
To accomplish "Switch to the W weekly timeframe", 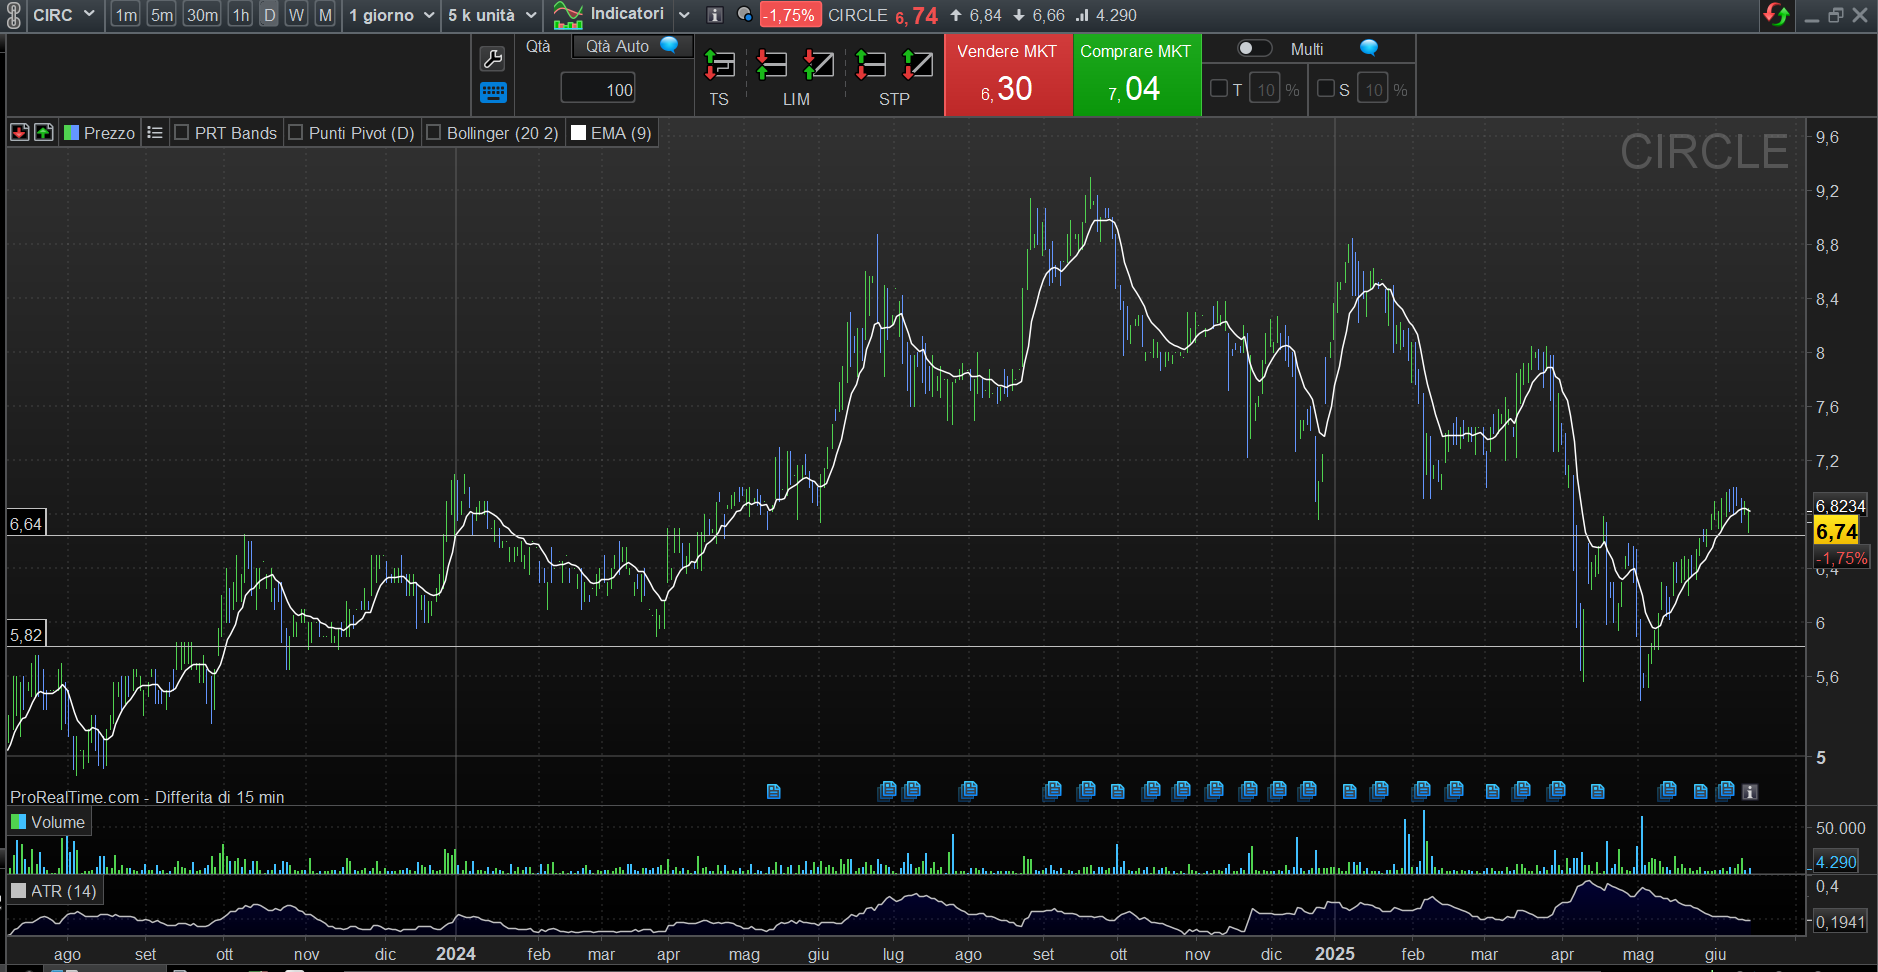I will coord(296,15).
